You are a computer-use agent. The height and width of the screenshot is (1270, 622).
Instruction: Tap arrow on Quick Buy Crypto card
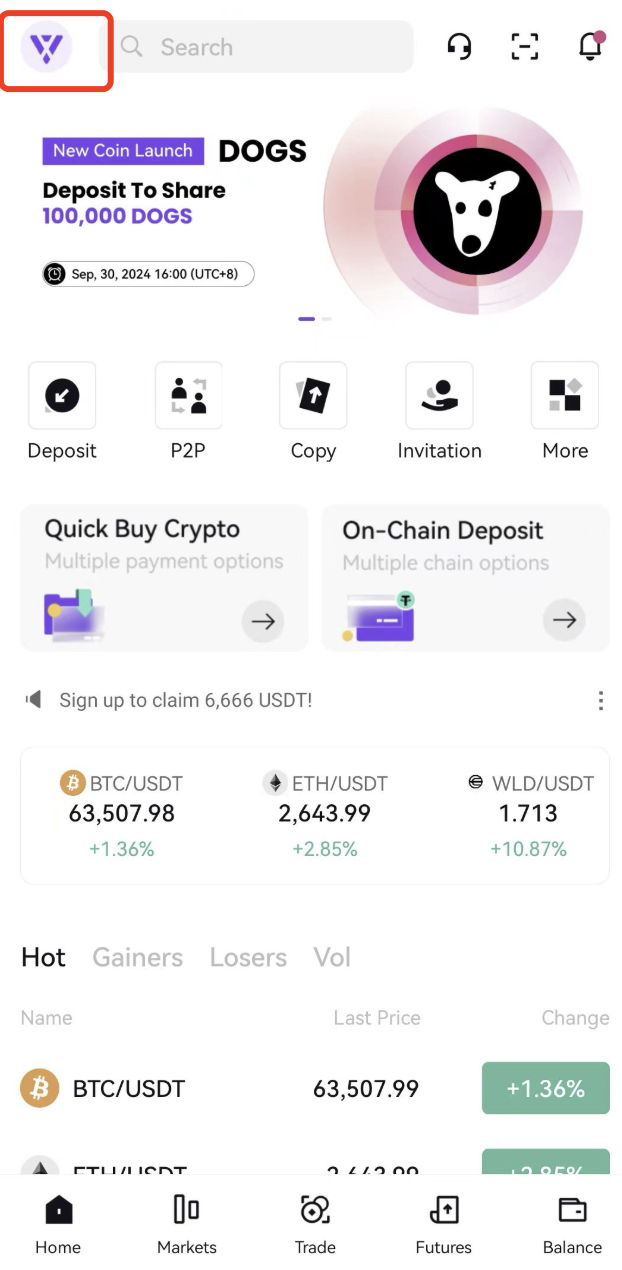click(263, 621)
